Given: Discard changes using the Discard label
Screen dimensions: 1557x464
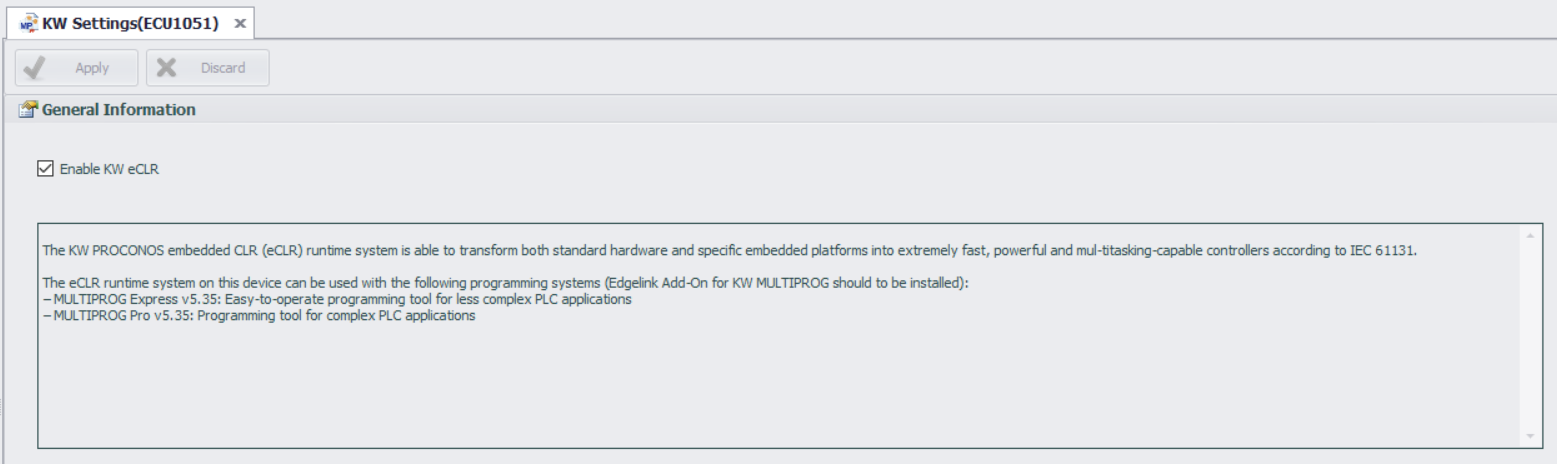Looking at the screenshot, I should click(x=222, y=68).
